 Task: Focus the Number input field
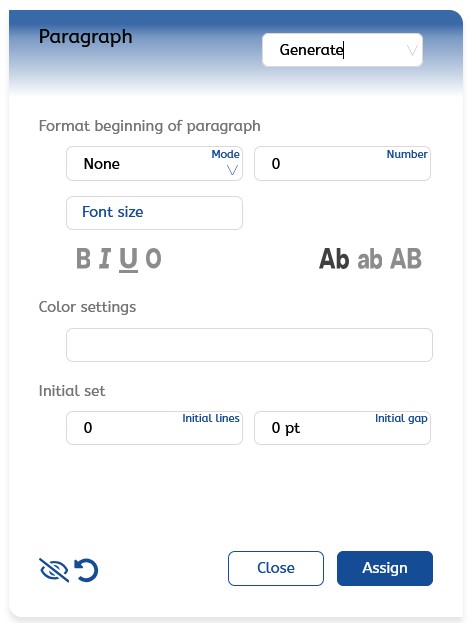tap(342, 164)
